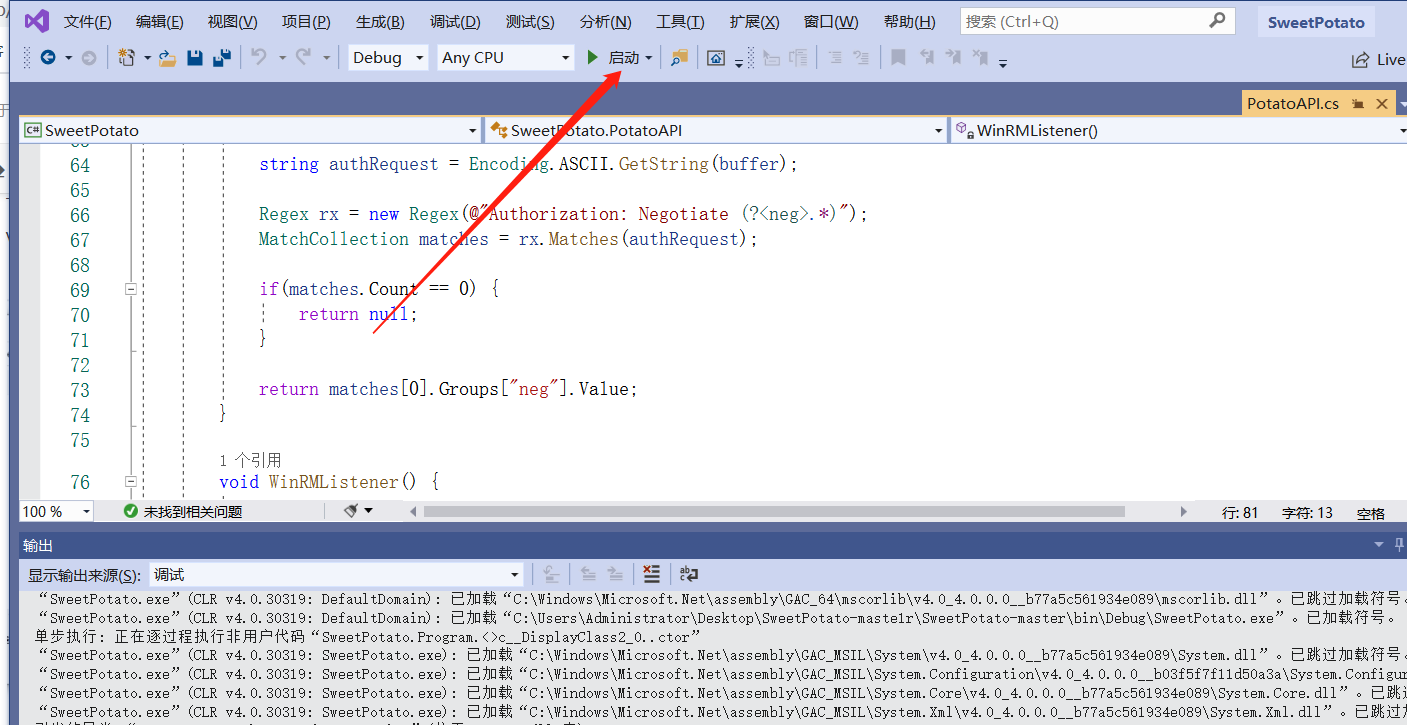Click the brush cleanup icon in editor footer

(352, 511)
